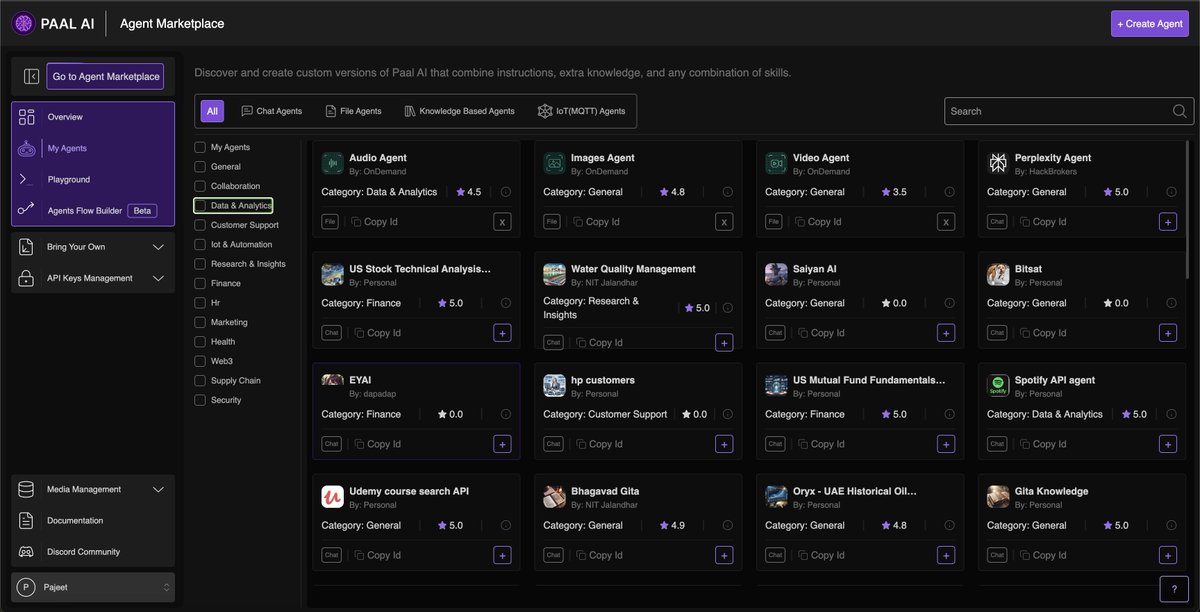Screen dimensions: 1200x612
Task: Click the Create Agent button
Action: click(x=1150, y=24)
